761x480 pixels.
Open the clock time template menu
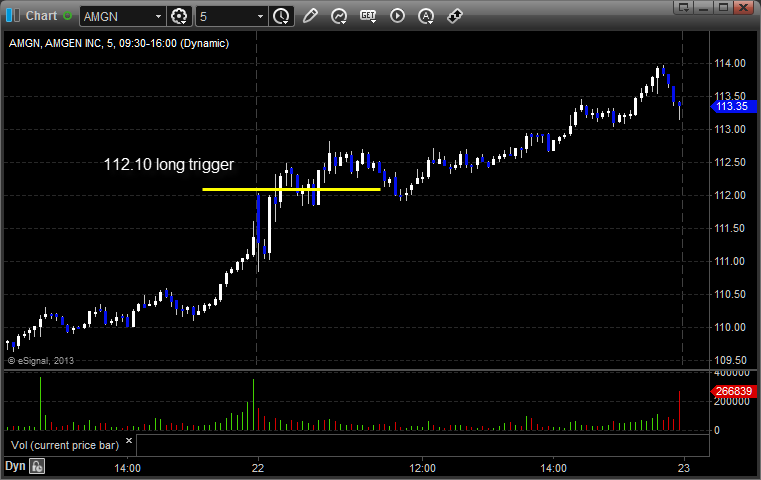click(281, 17)
